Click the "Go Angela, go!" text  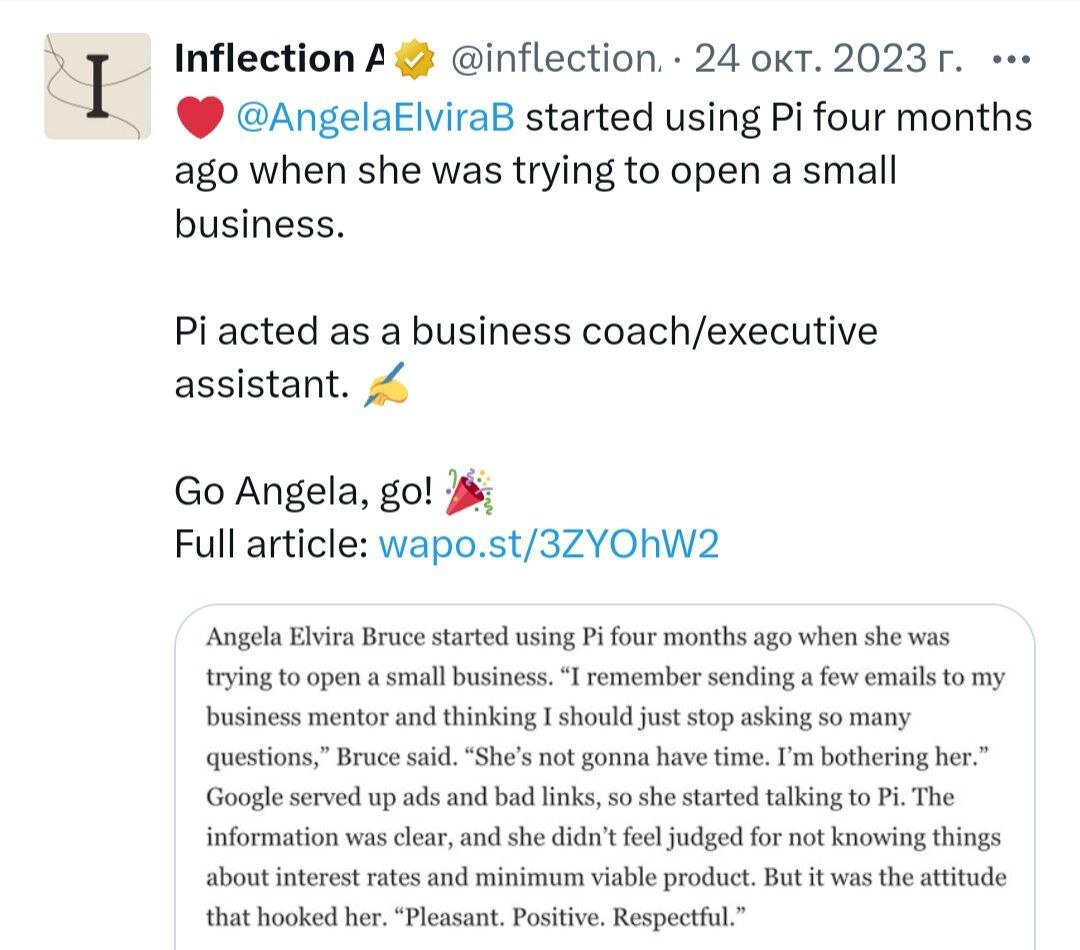tap(304, 491)
